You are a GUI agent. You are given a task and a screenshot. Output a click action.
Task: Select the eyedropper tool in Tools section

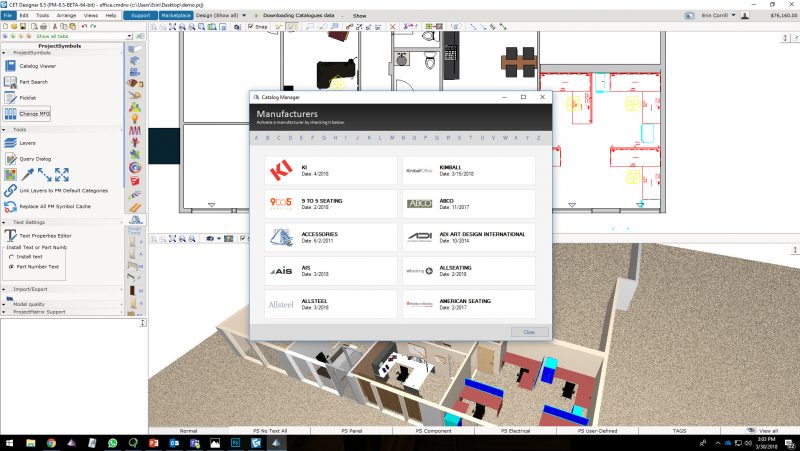[x=28, y=174]
